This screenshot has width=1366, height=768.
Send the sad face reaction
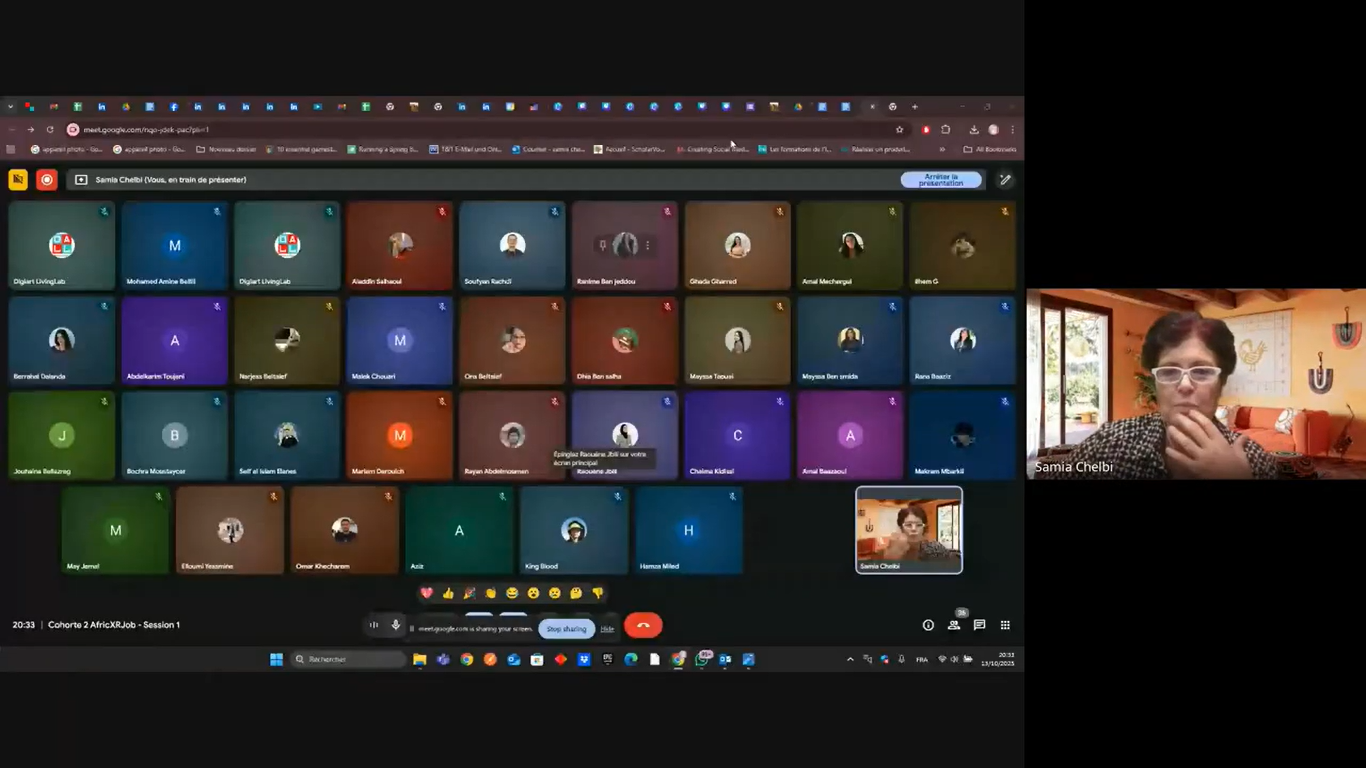coord(555,593)
